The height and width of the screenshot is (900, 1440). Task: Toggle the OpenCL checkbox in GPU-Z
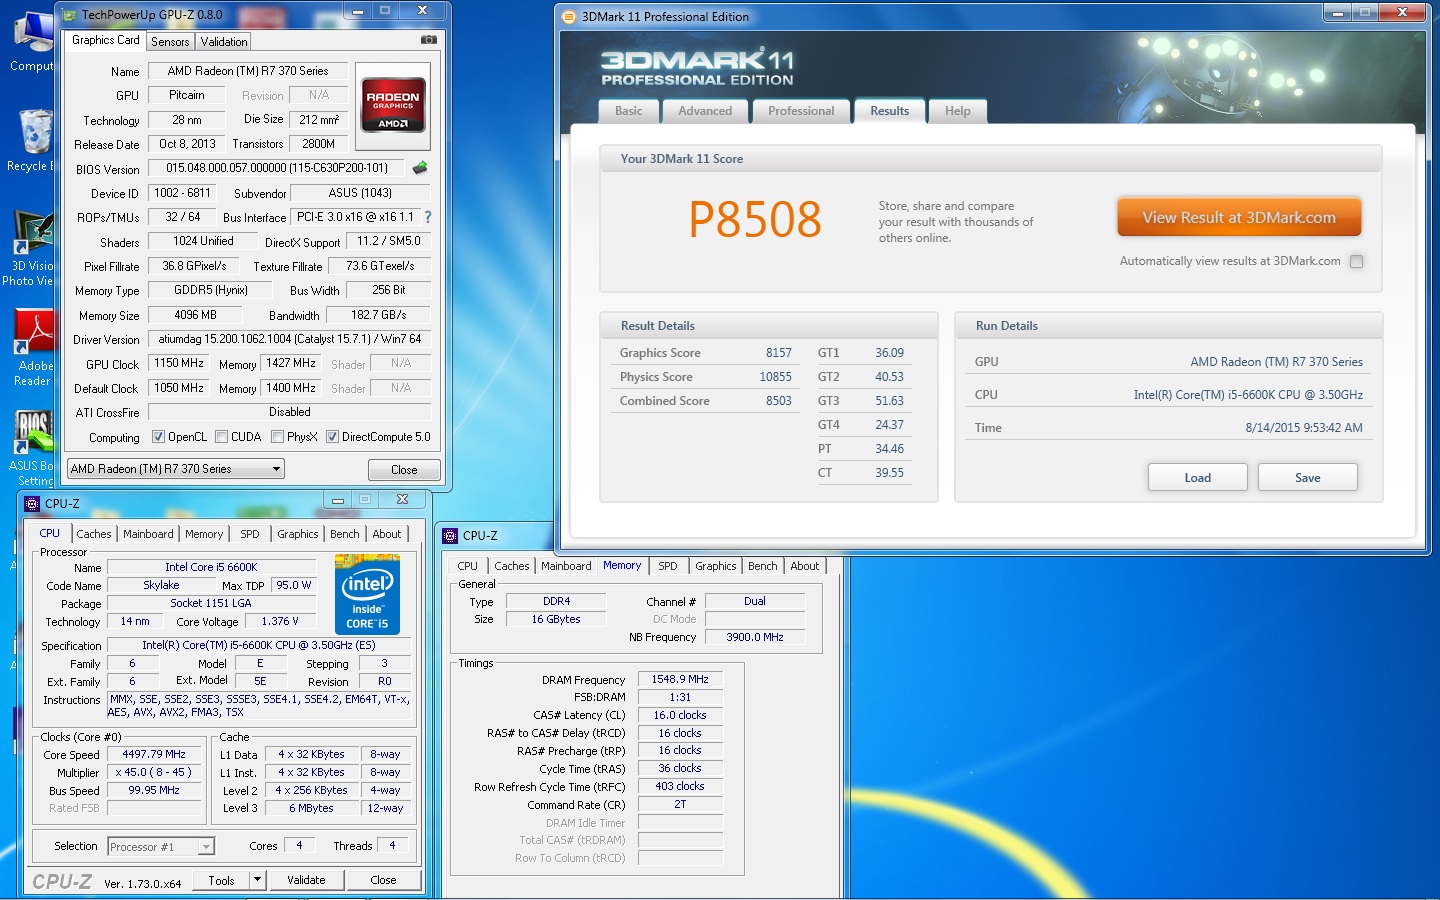point(158,437)
